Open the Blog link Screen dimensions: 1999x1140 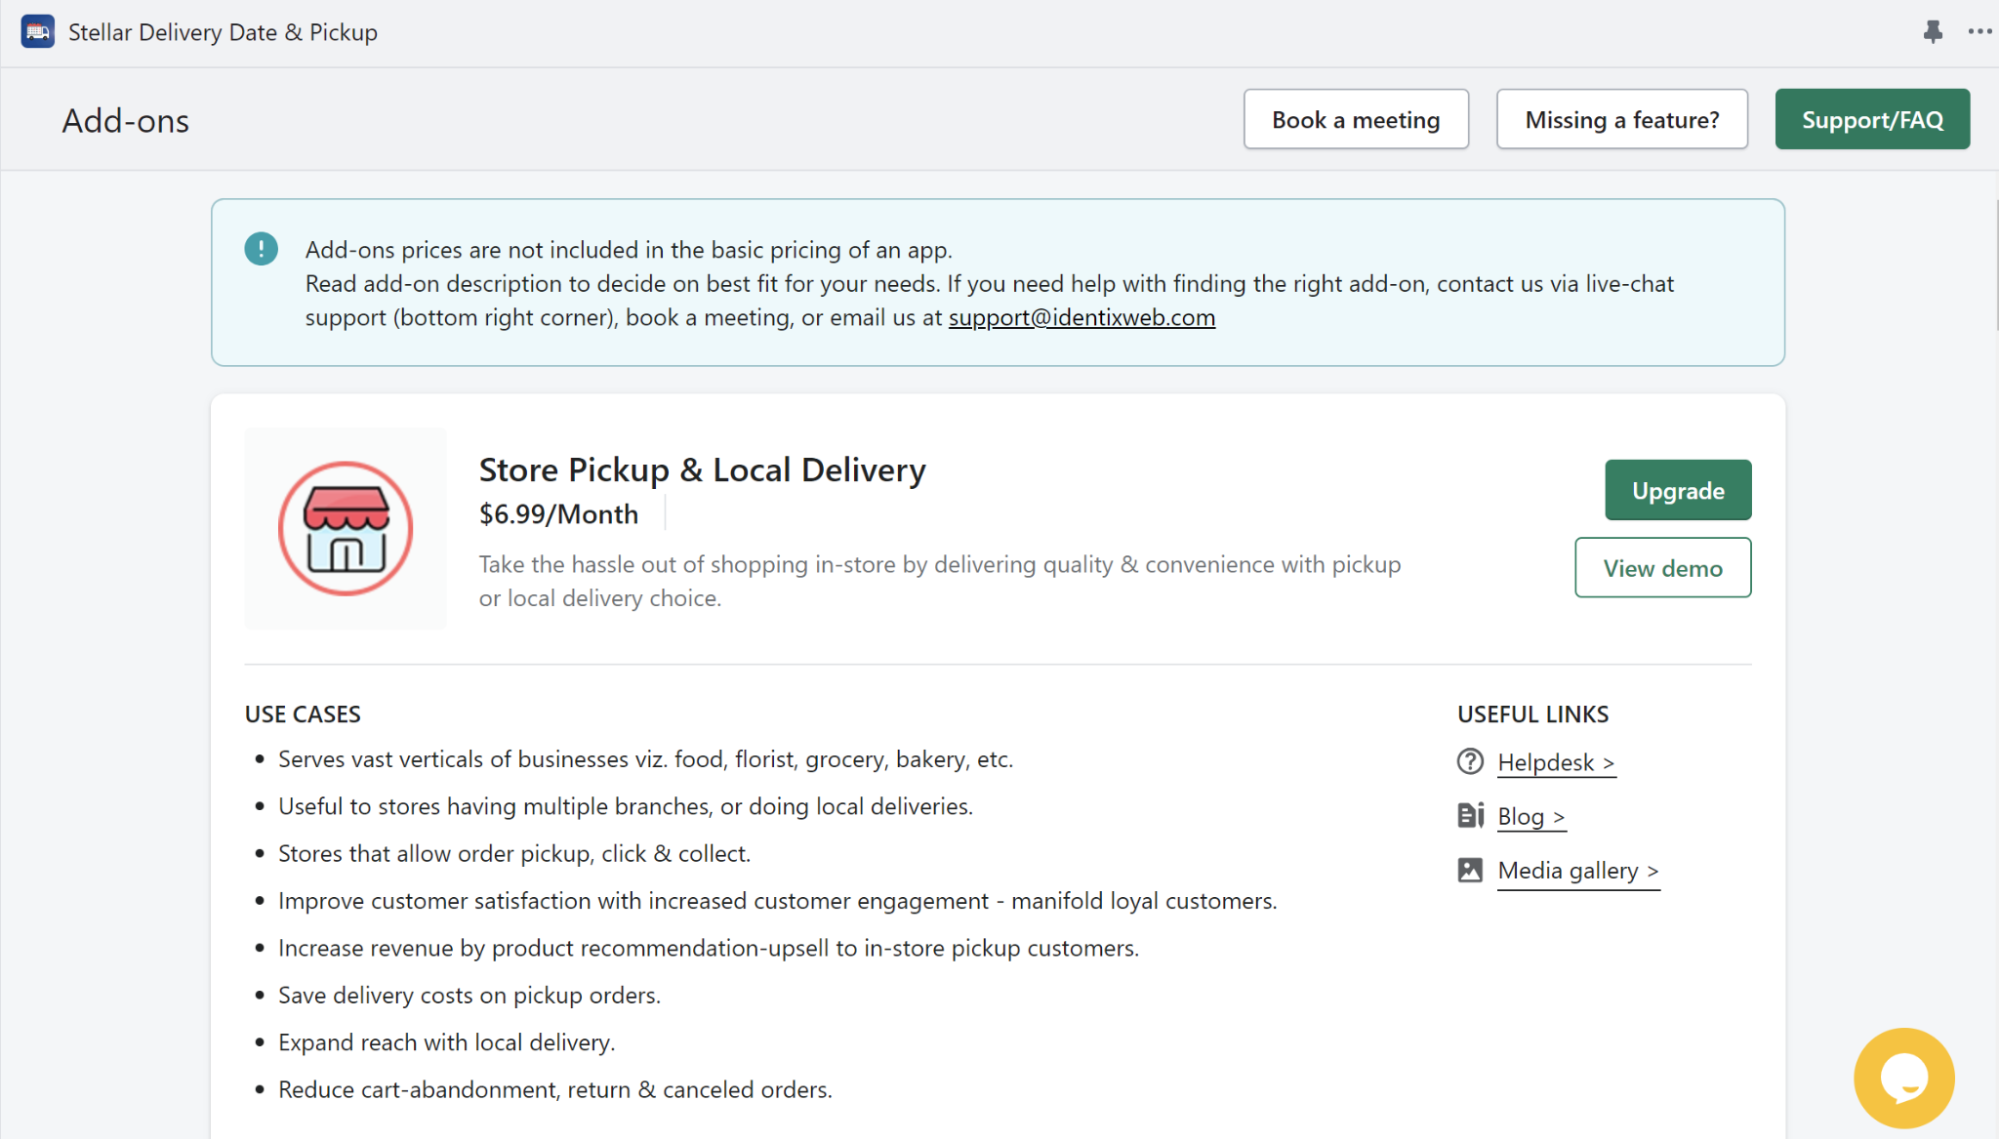pos(1530,817)
